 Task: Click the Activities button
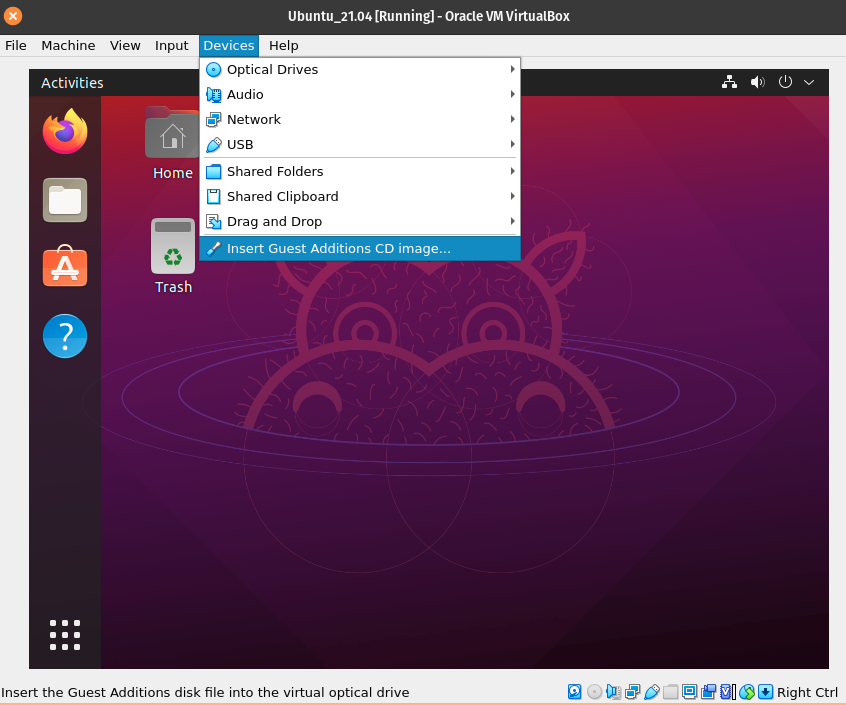click(72, 83)
